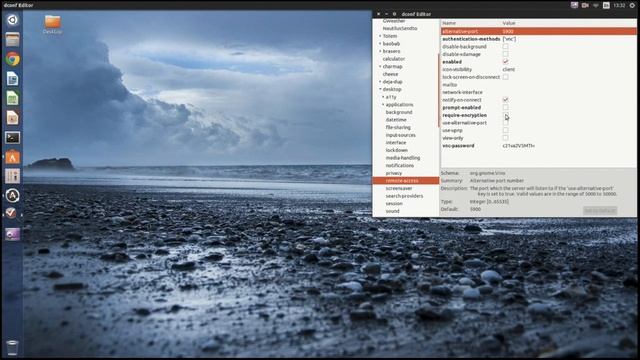Screen dimensions: 640x360
Task: Open the Desktop folder icon
Action: (52, 24)
